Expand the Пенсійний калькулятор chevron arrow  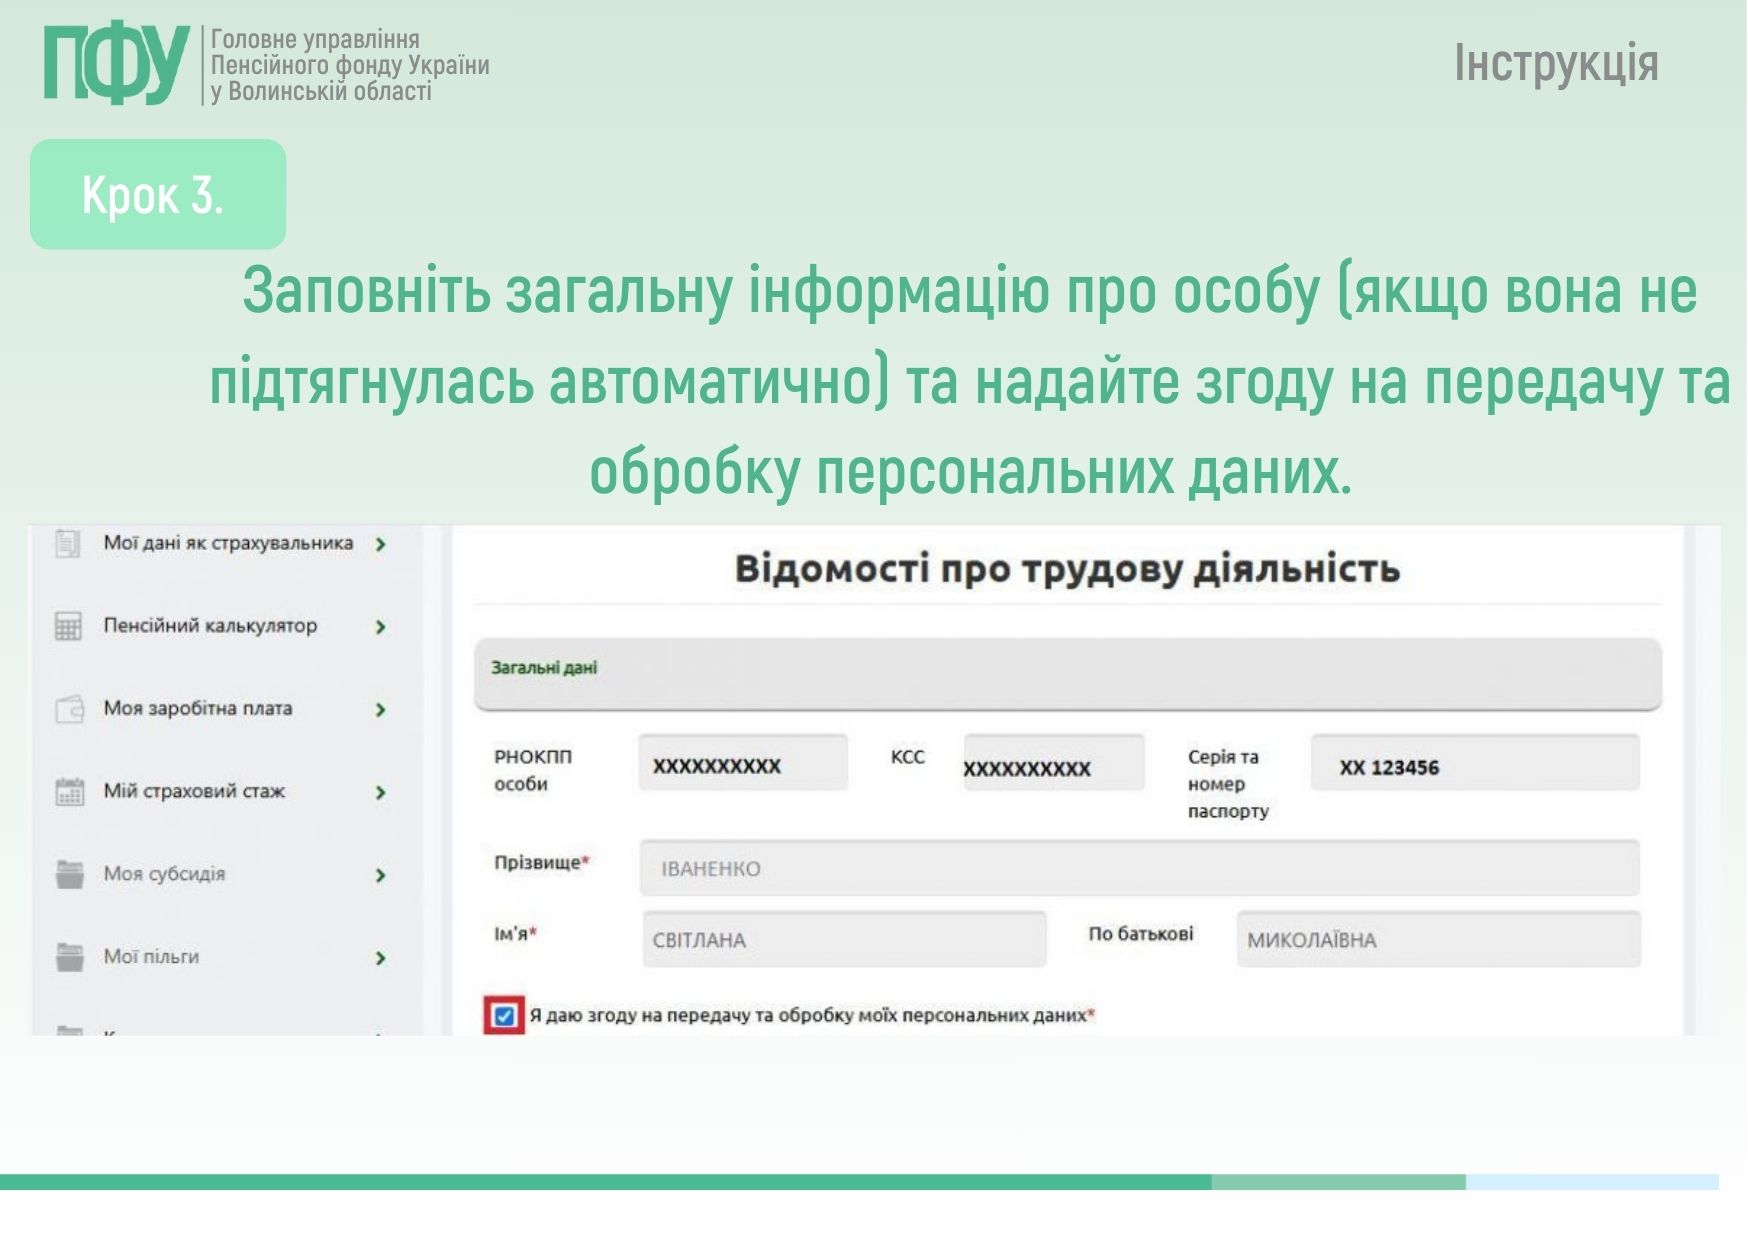click(x=380, y=627)
